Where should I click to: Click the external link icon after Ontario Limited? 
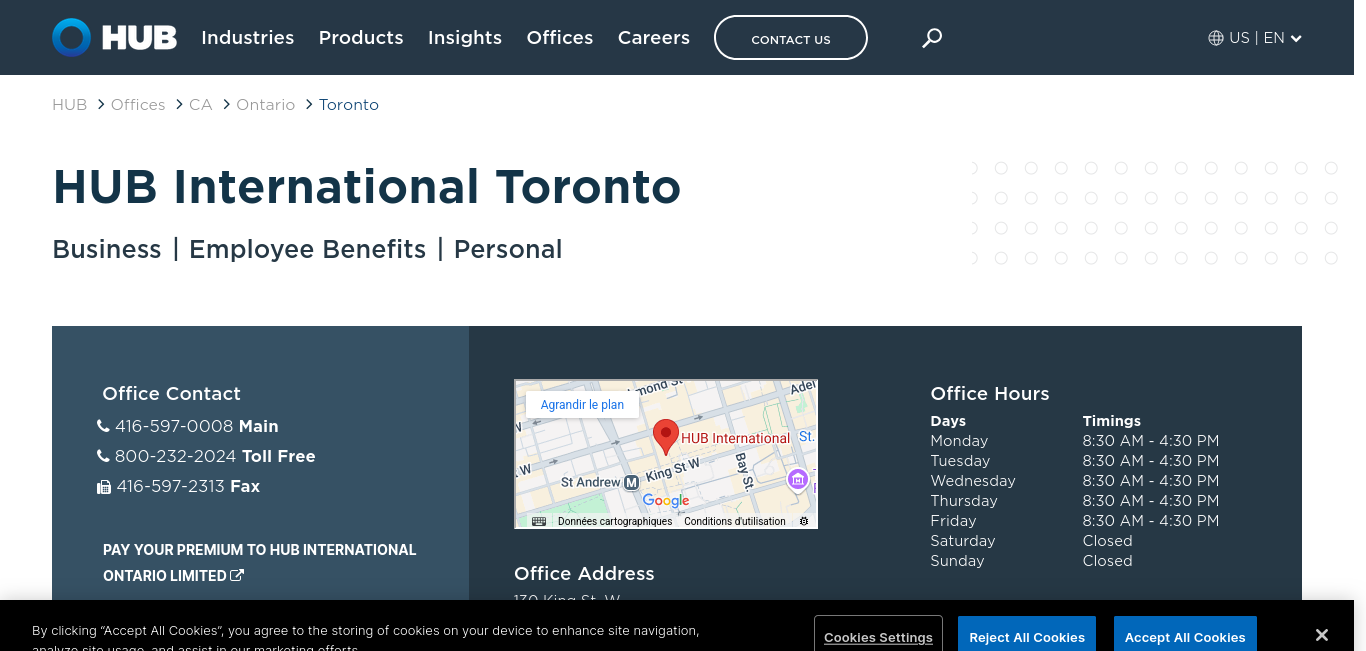(x=237, y=575)
